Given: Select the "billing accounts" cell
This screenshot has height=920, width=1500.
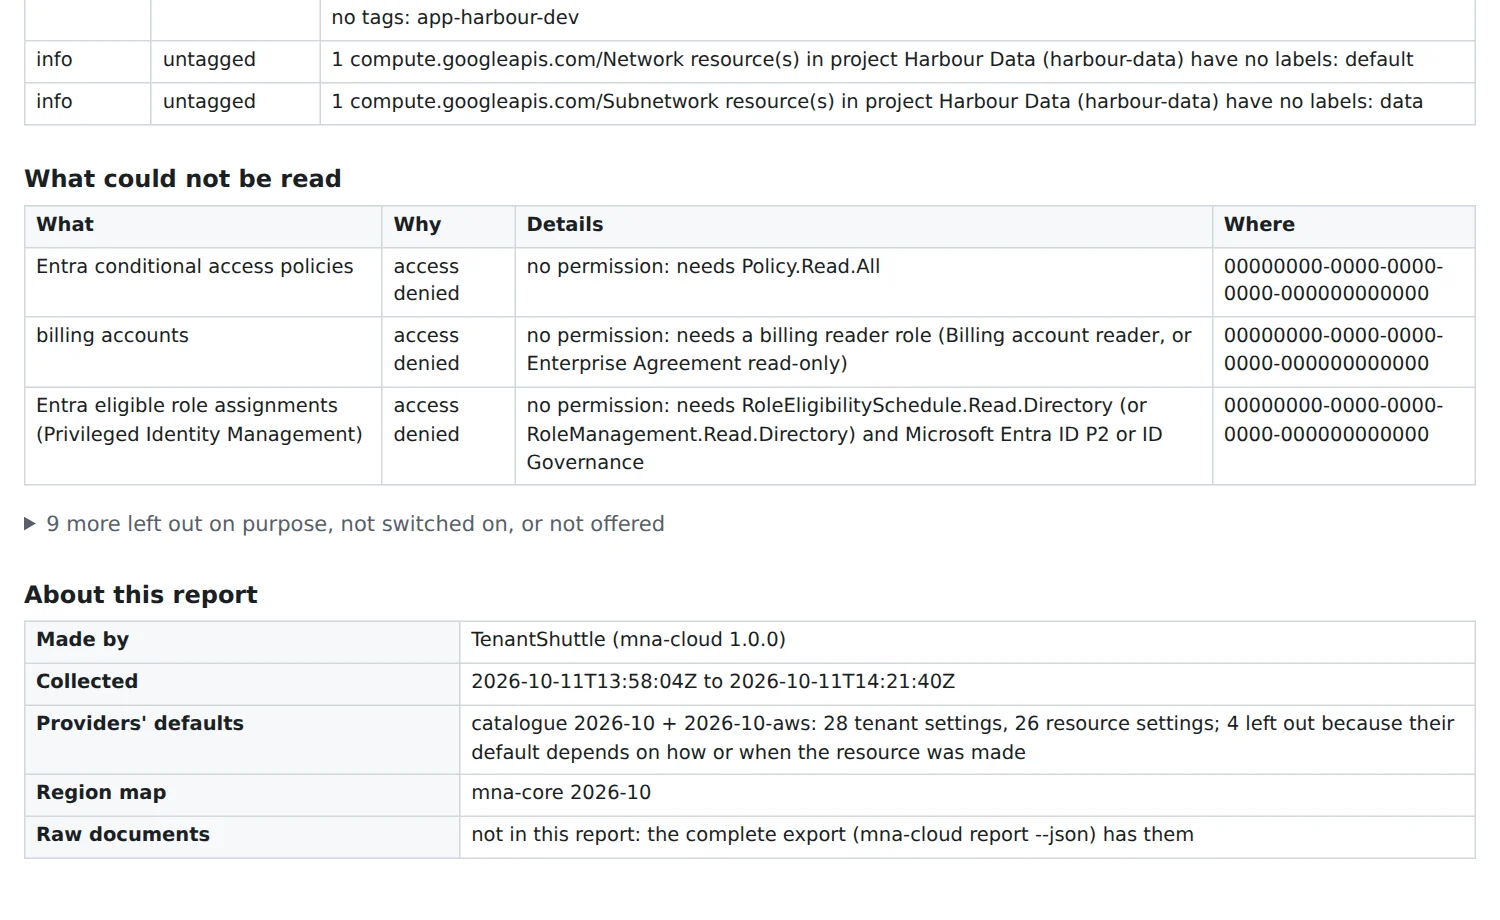Looking at the screenshot, I should click(203, 353).
